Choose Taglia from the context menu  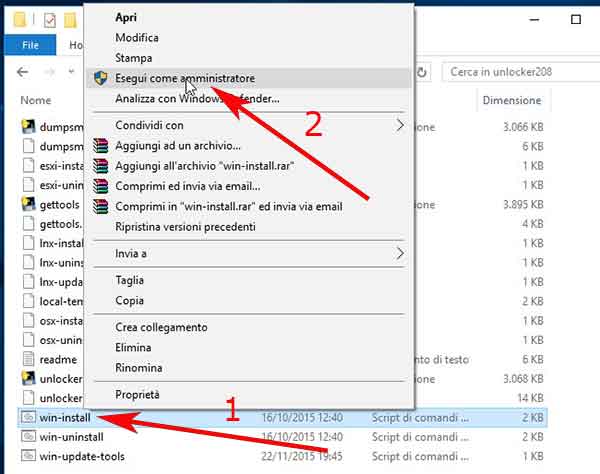pos(129,280)
